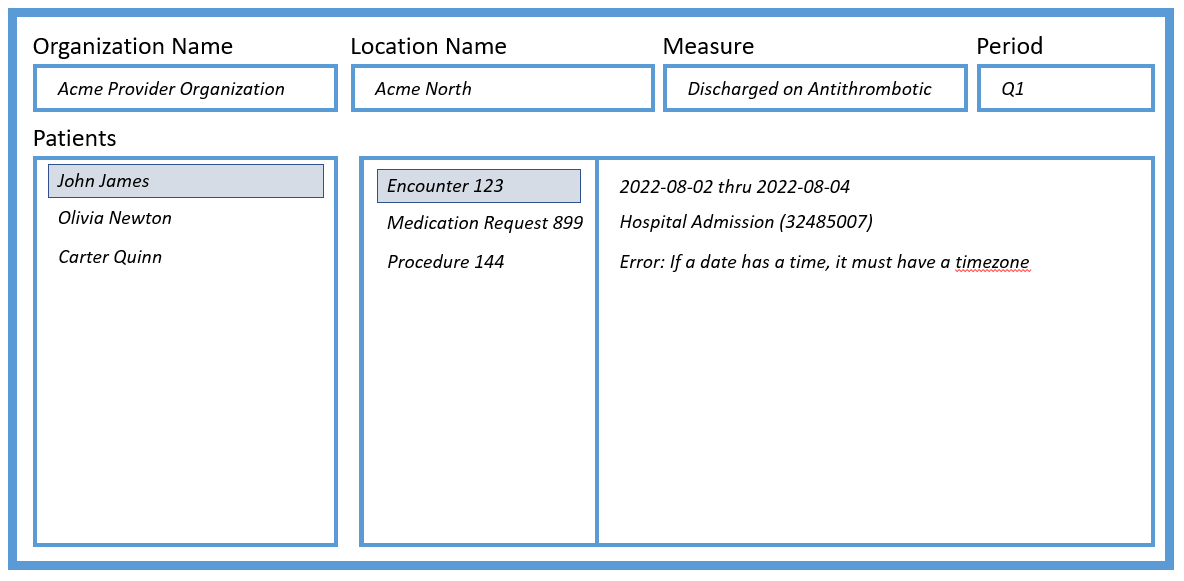Image resolution: width=1184 pixels, height=581 pixels.
Task: Click the Measure heading label
Action: click(708, 46)
